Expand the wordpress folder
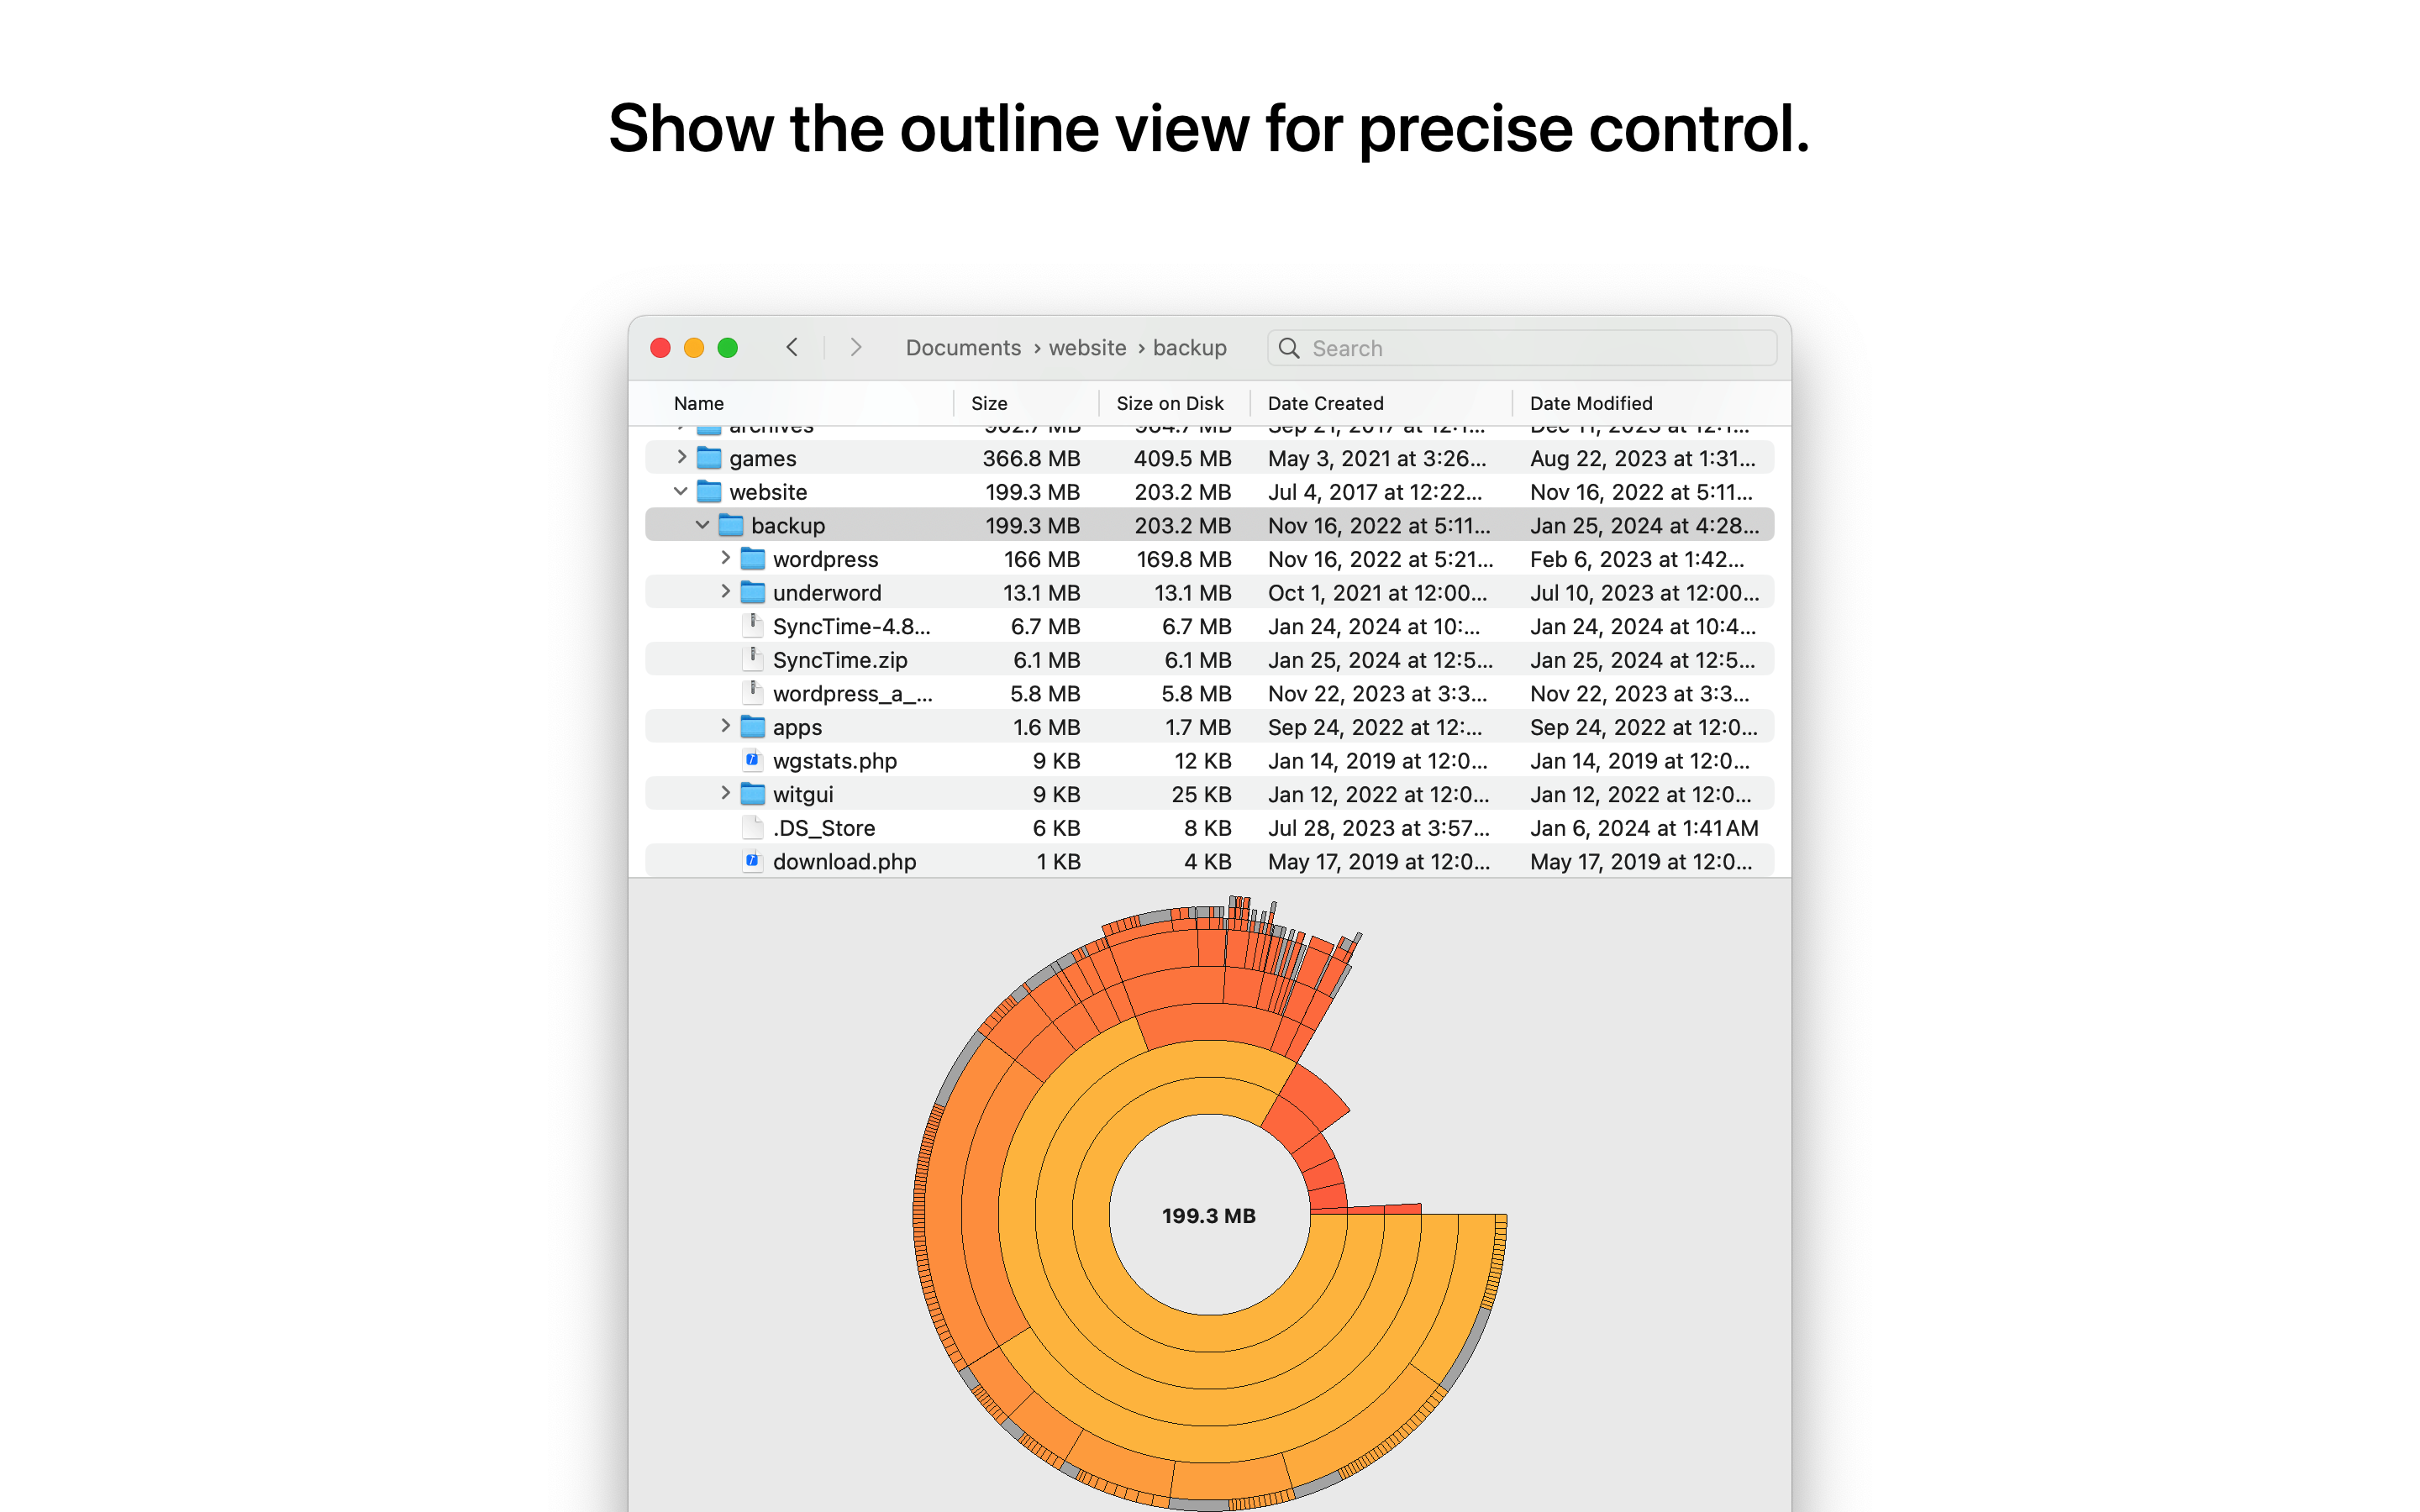The height and width of the screenshot is (1512, 2420). [x=725, y=559]
